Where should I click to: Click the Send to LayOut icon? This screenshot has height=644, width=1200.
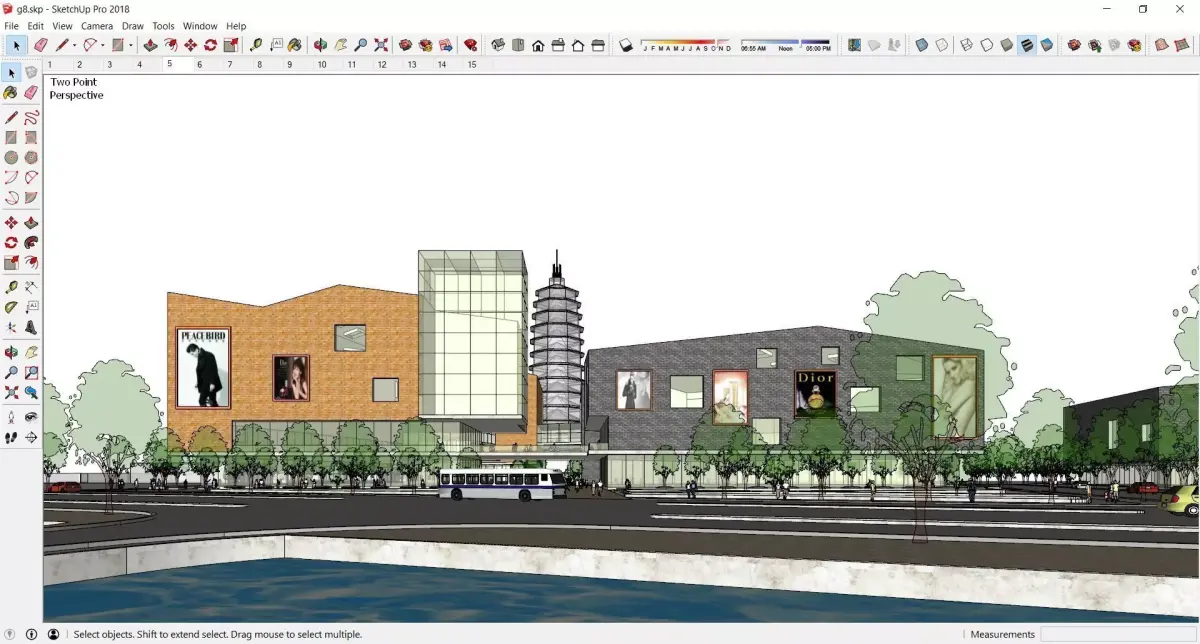(445, 45)
